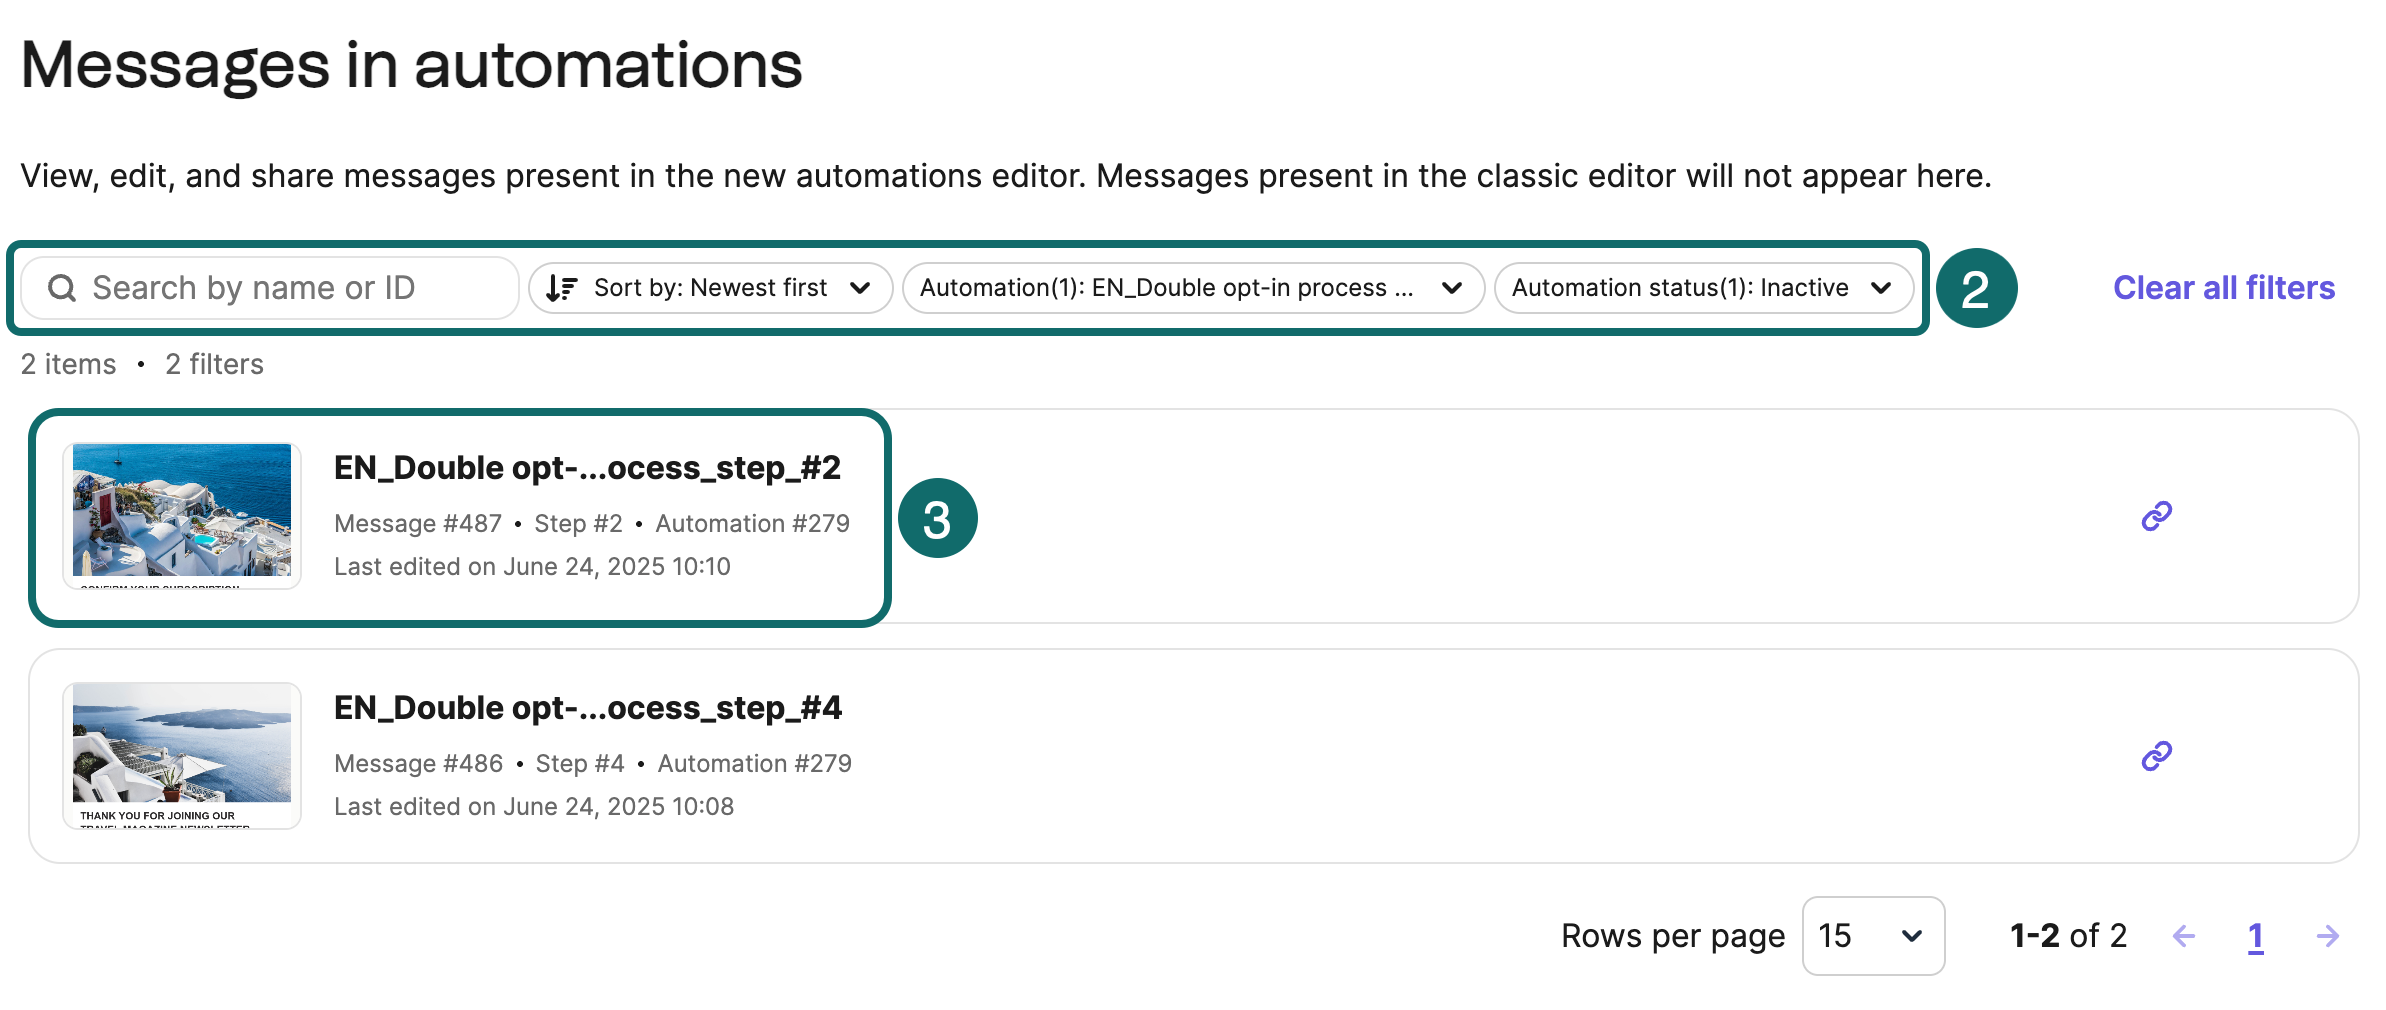The image size is (2386, 1010).
Task: Click the Search by name or ID field
Action: 270,287
